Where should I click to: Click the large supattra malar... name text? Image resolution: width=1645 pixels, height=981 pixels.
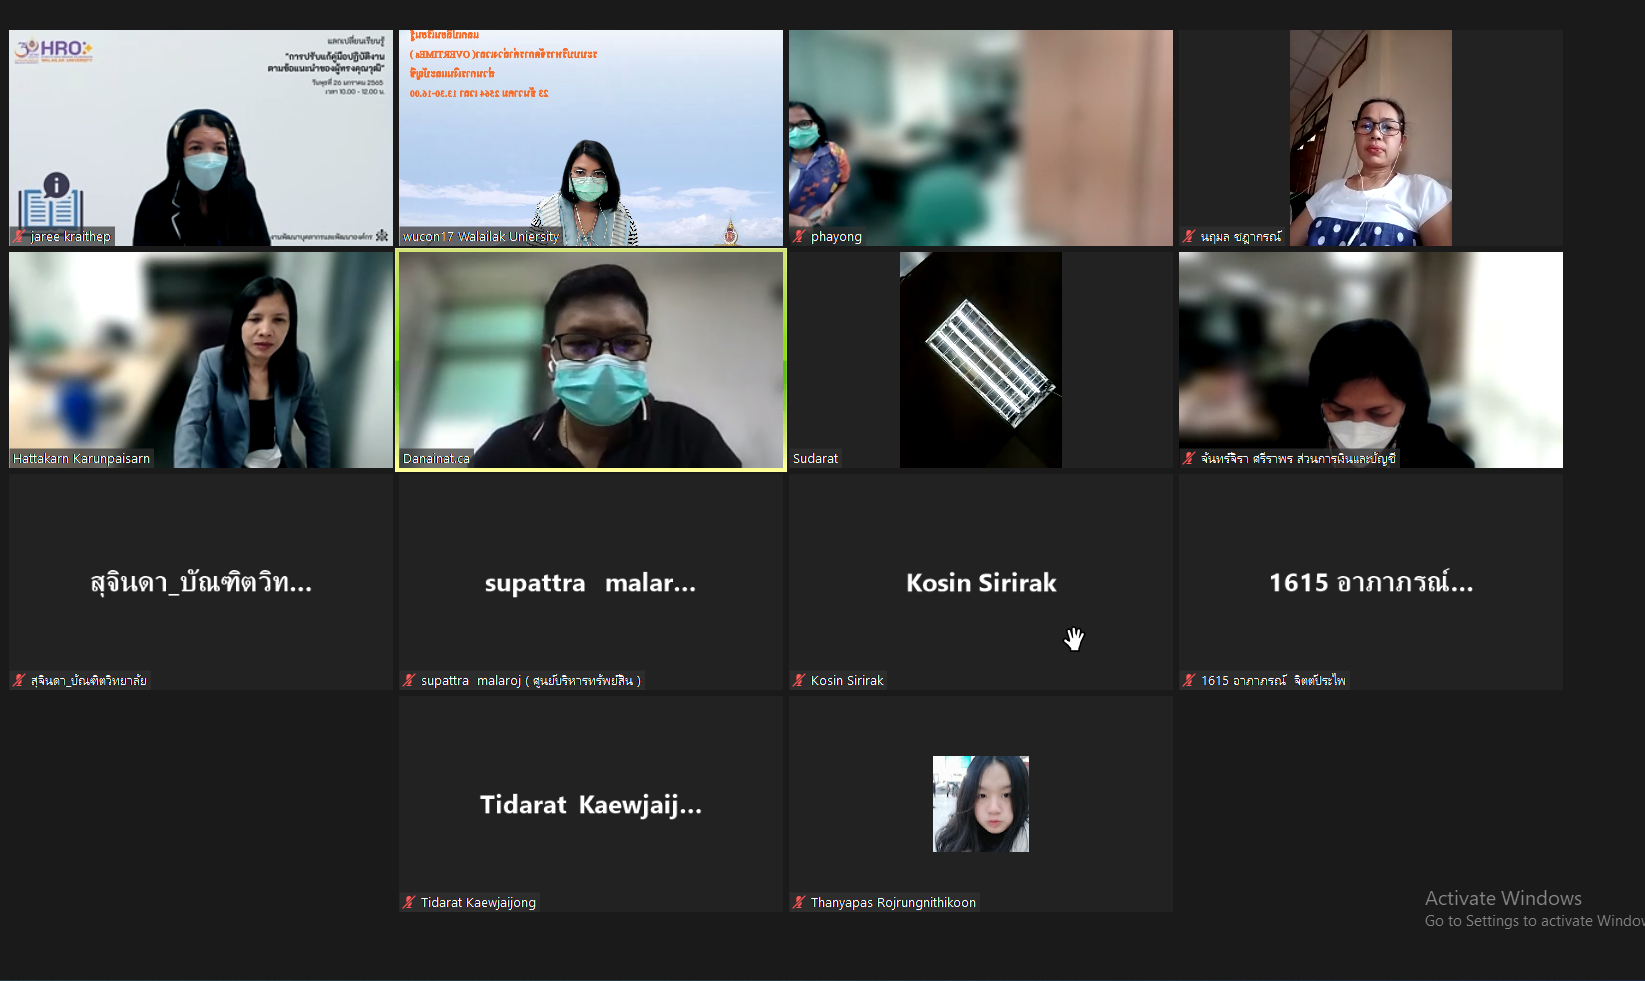point(591,583)
